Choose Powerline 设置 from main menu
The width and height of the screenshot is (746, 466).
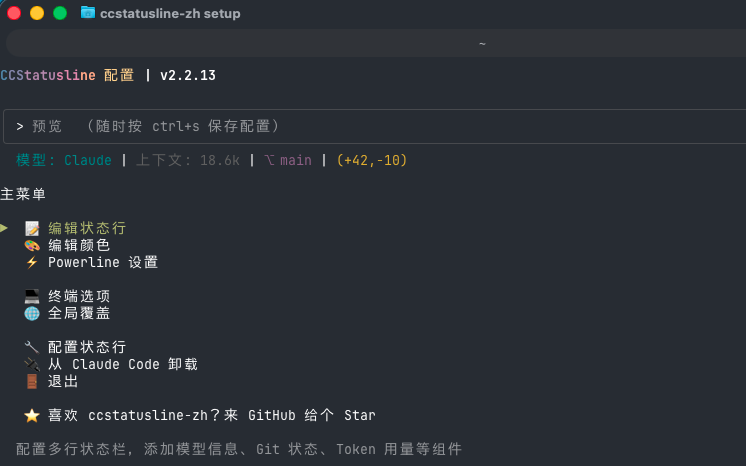103,262
